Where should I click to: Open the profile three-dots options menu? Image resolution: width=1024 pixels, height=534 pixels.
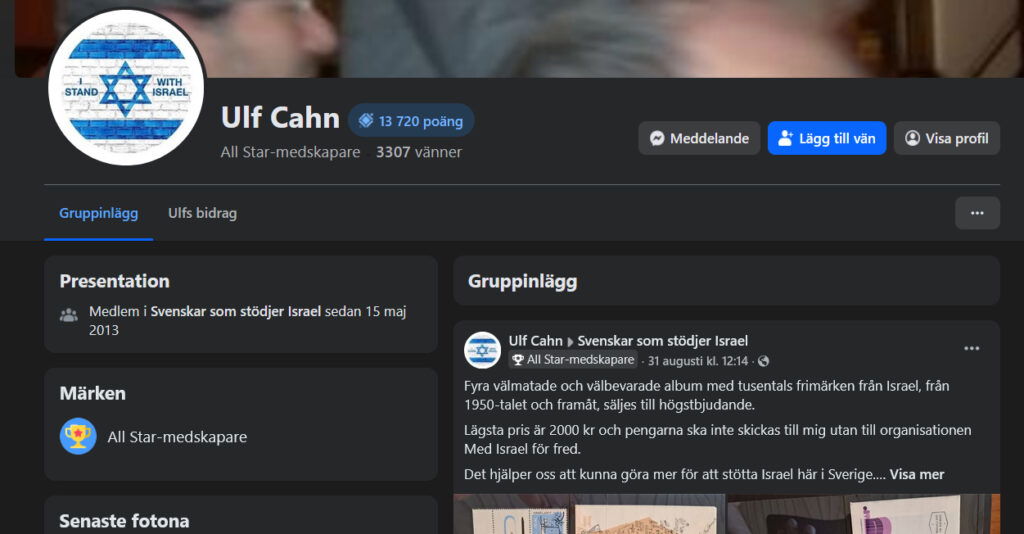click(x=977, y=213)
